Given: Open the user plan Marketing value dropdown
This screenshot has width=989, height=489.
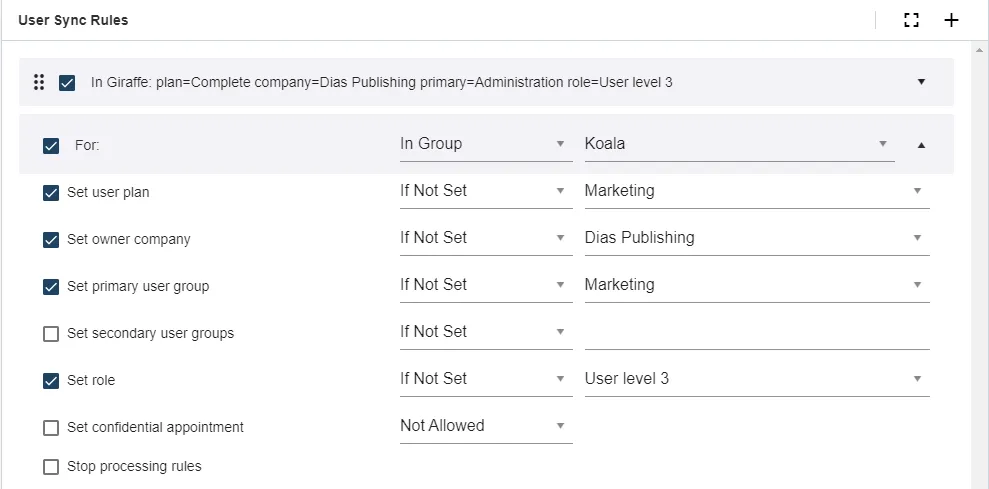Looking at the screenshot, I should (x=756, y=191).
